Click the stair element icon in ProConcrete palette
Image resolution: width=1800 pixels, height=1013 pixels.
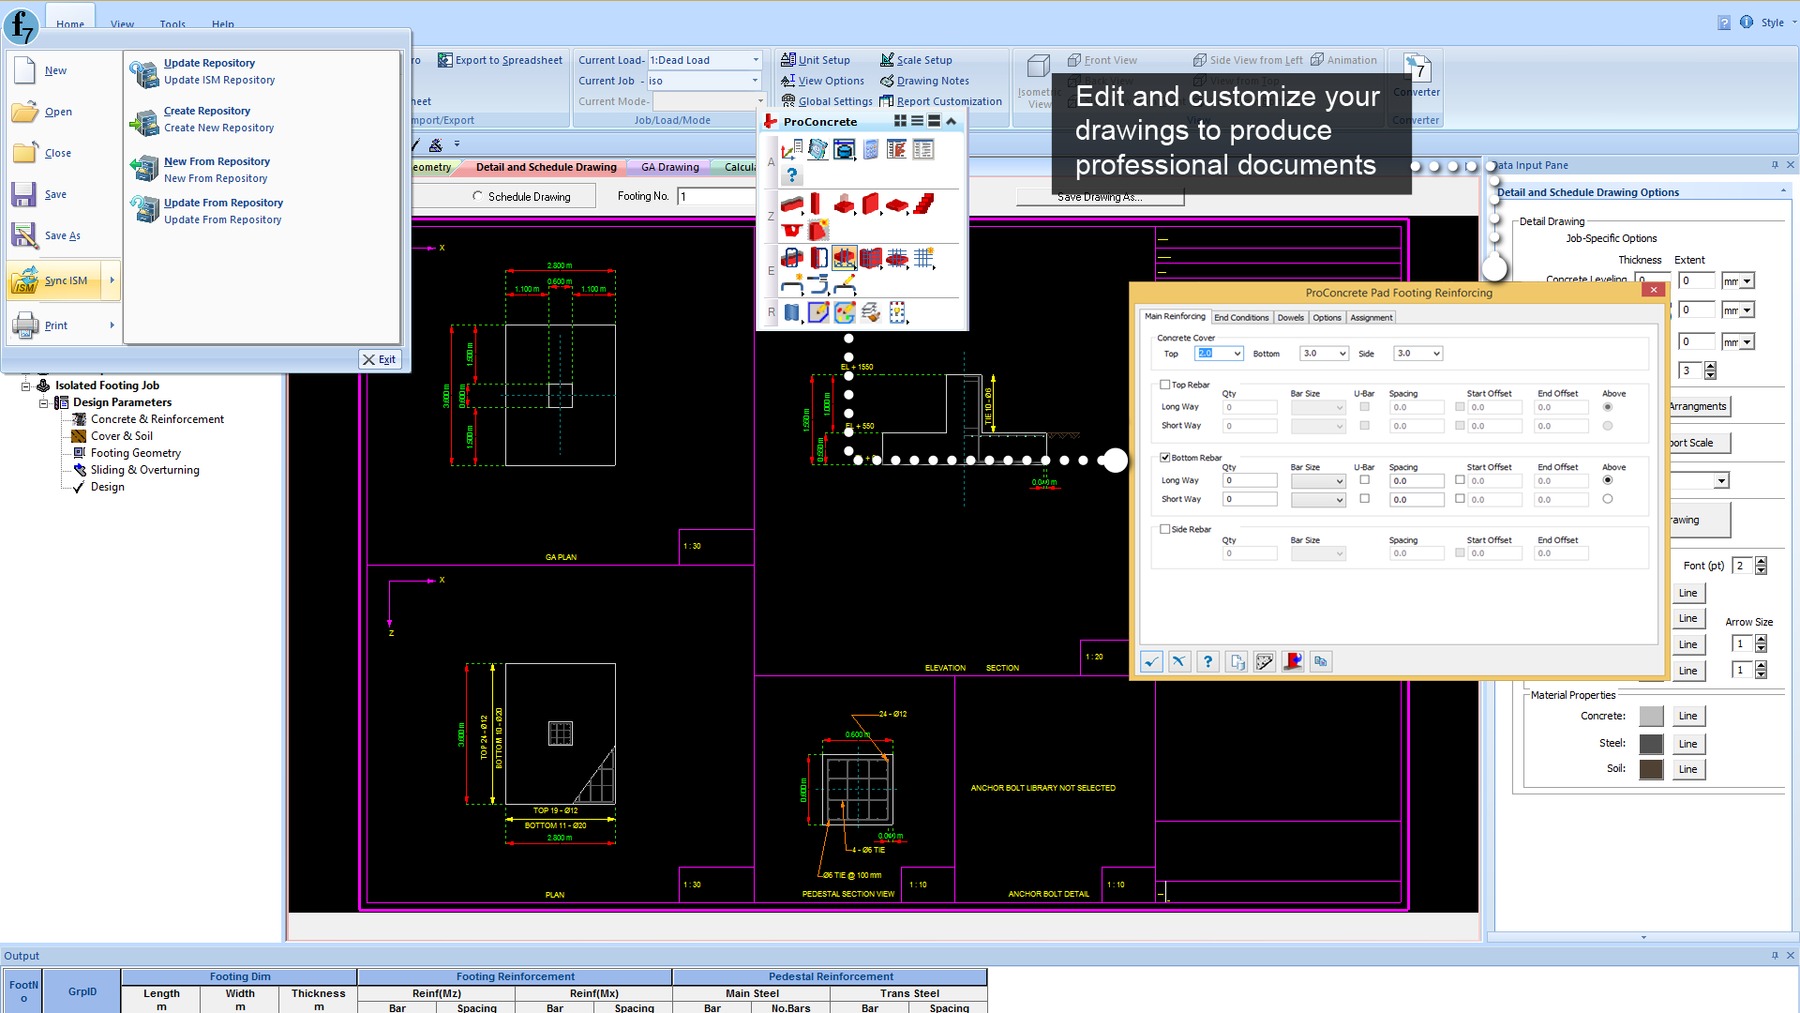pos(924,204)
